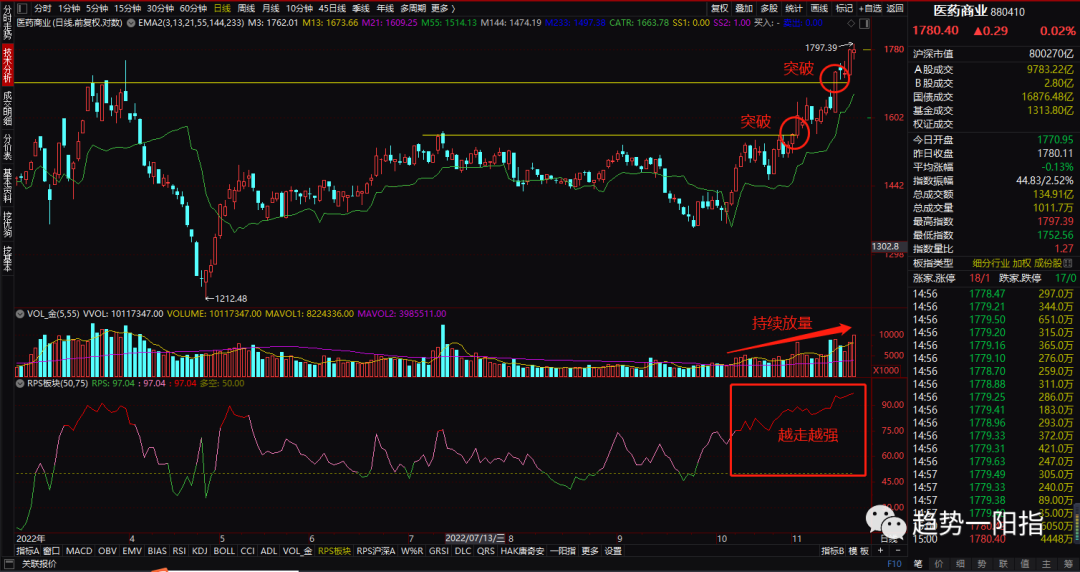Viewport: 1080px width, 572px height.
Task: Select the 一阳指 indicator tab
Action: click(563, 551)
